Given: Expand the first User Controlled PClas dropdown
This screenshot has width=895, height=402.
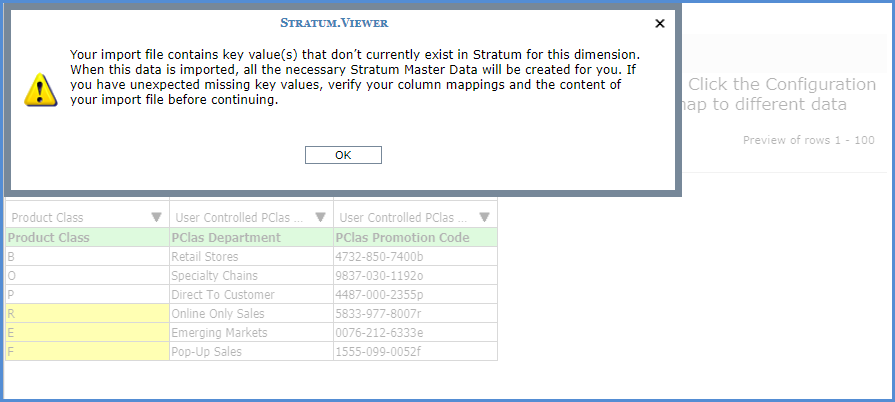Looking at the screenshot, I should (x=320, y=218).
